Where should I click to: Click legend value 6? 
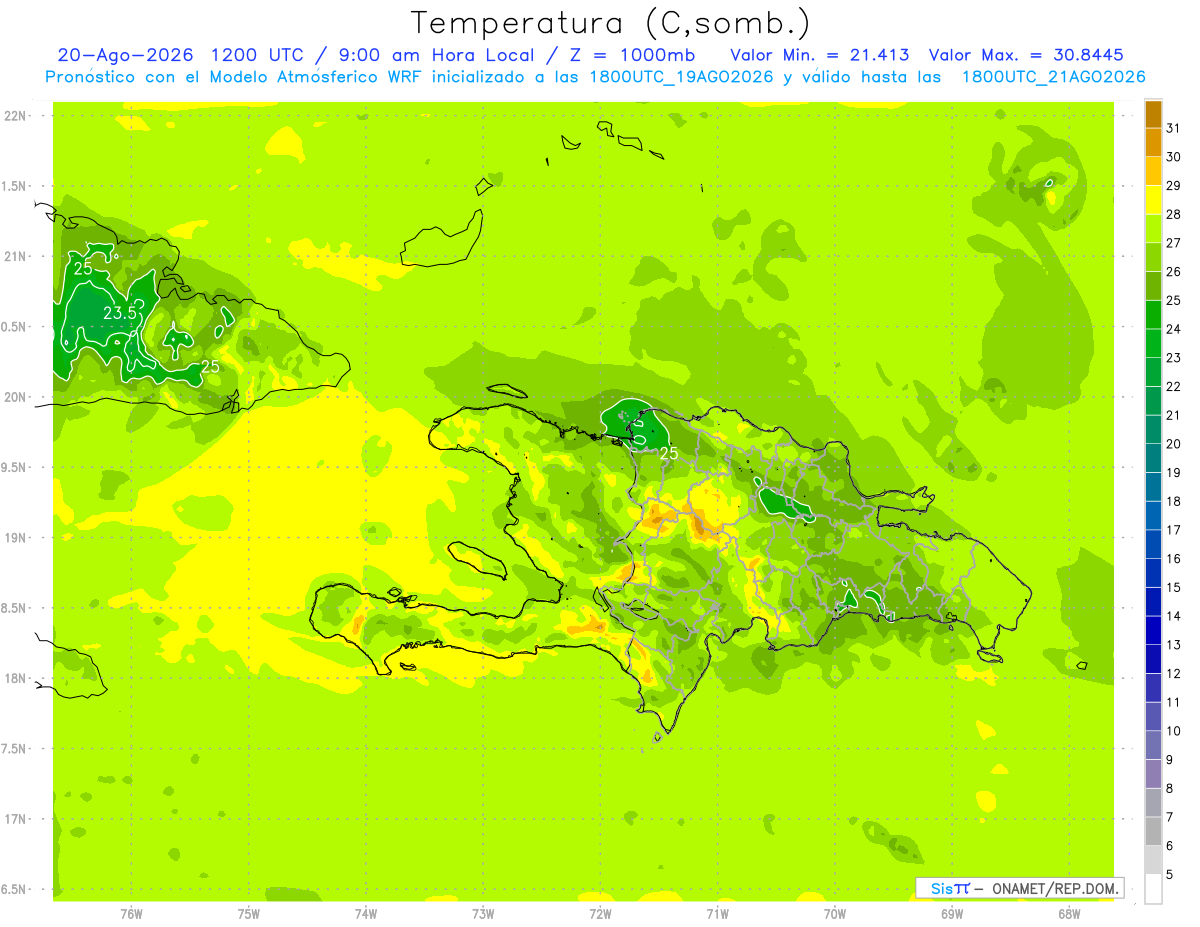pos(1170,846)
